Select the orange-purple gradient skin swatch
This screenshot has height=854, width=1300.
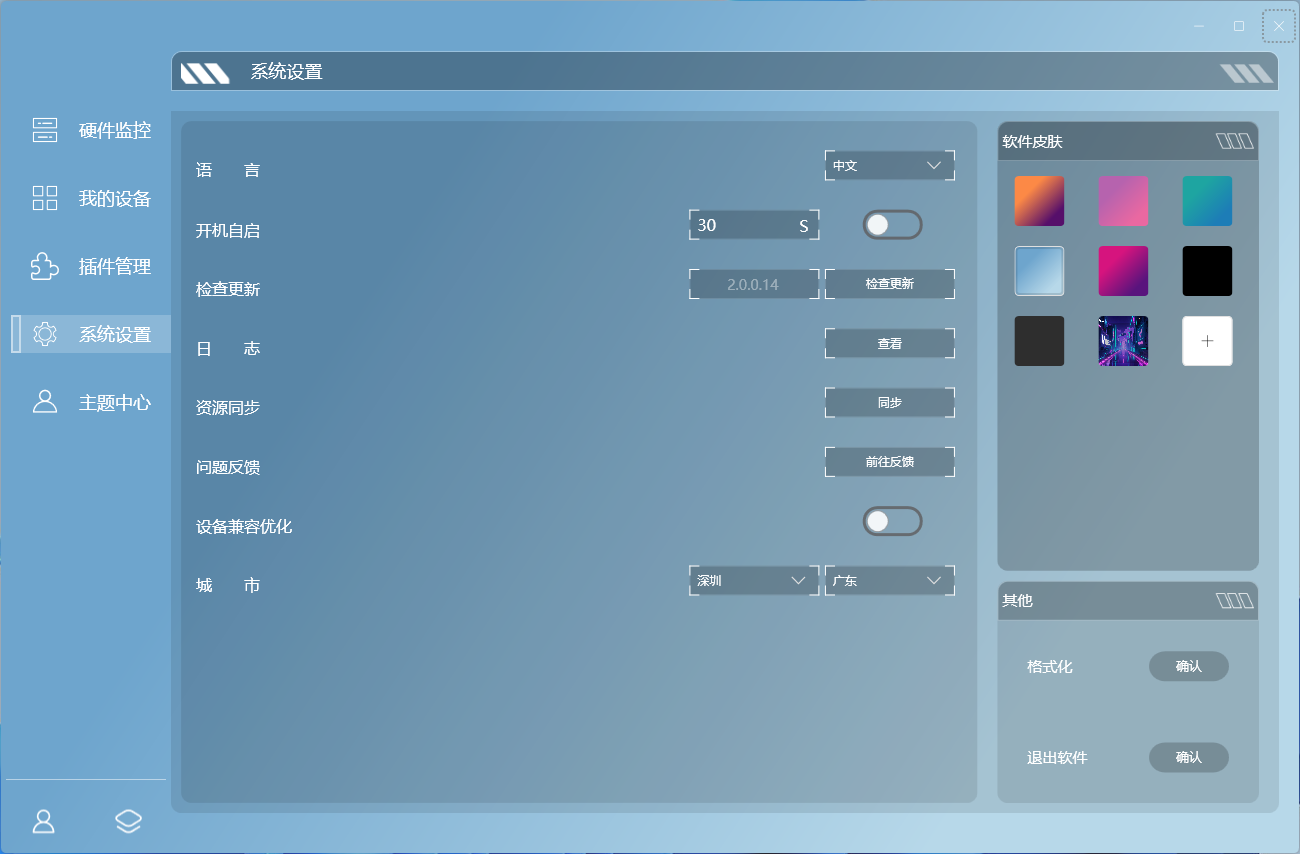1039,201
